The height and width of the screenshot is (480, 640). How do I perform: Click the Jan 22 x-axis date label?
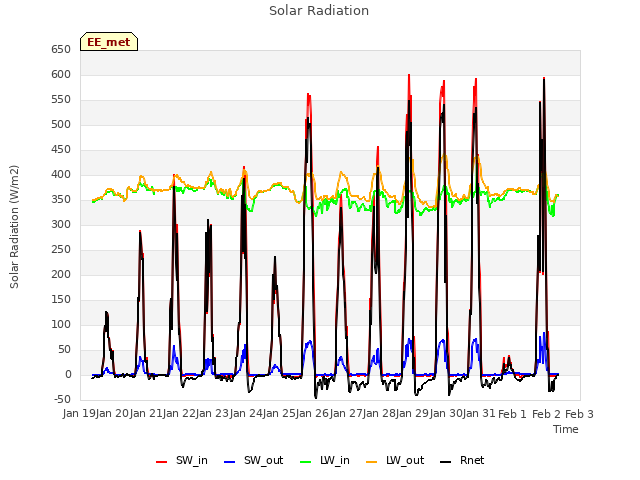coord(179,414)
